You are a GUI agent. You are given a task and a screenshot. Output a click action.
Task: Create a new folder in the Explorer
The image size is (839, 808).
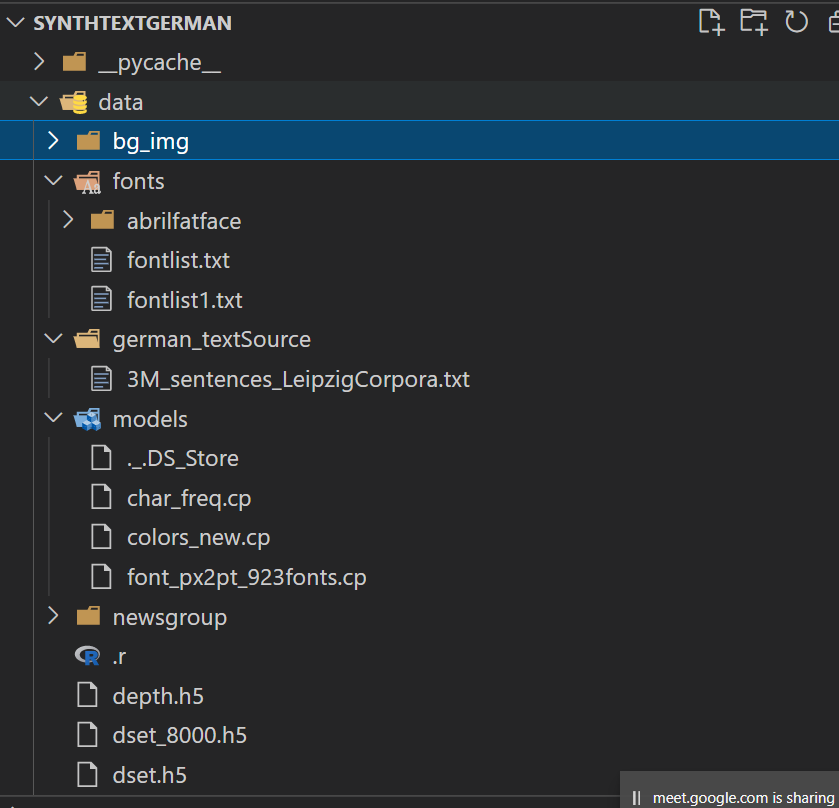[x=753, y=21]
